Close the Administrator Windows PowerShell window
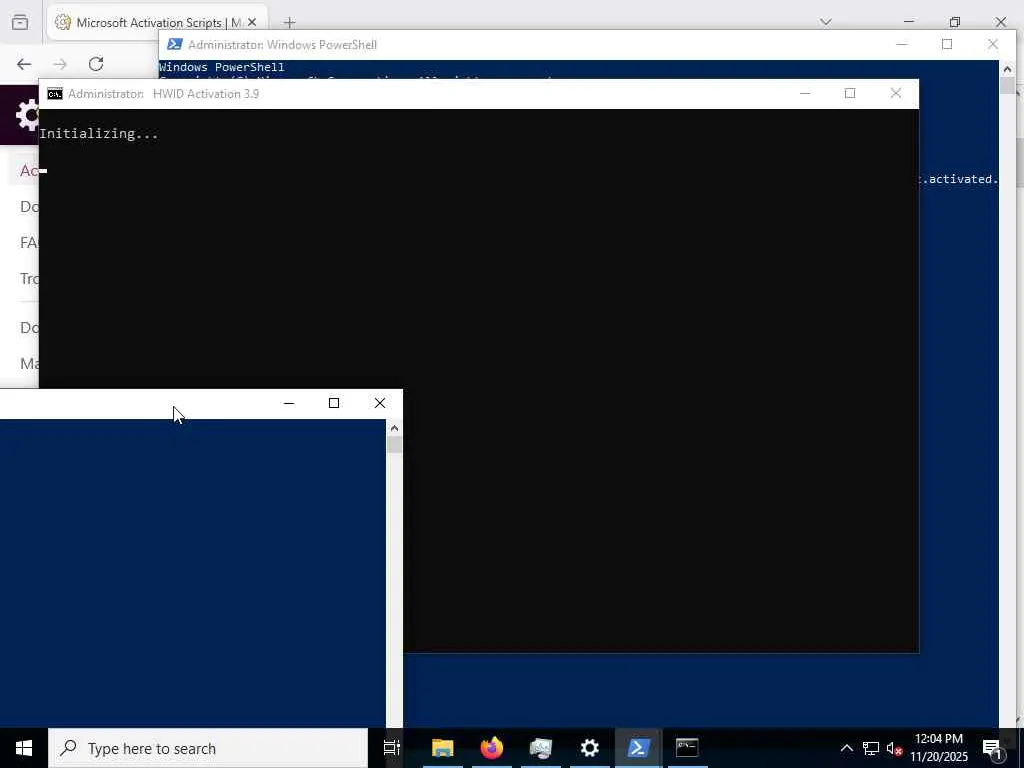Viewport: 1024px width, 768px height. 993,44
